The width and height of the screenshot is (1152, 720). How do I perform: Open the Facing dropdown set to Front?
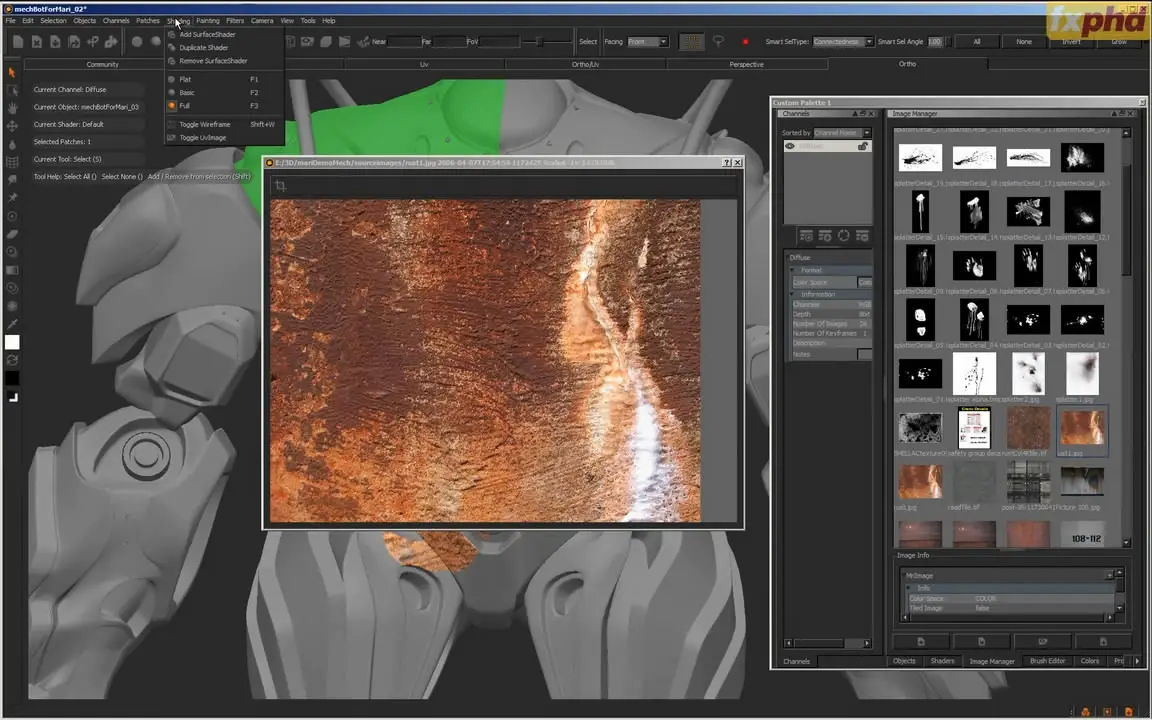coord(648,42)
